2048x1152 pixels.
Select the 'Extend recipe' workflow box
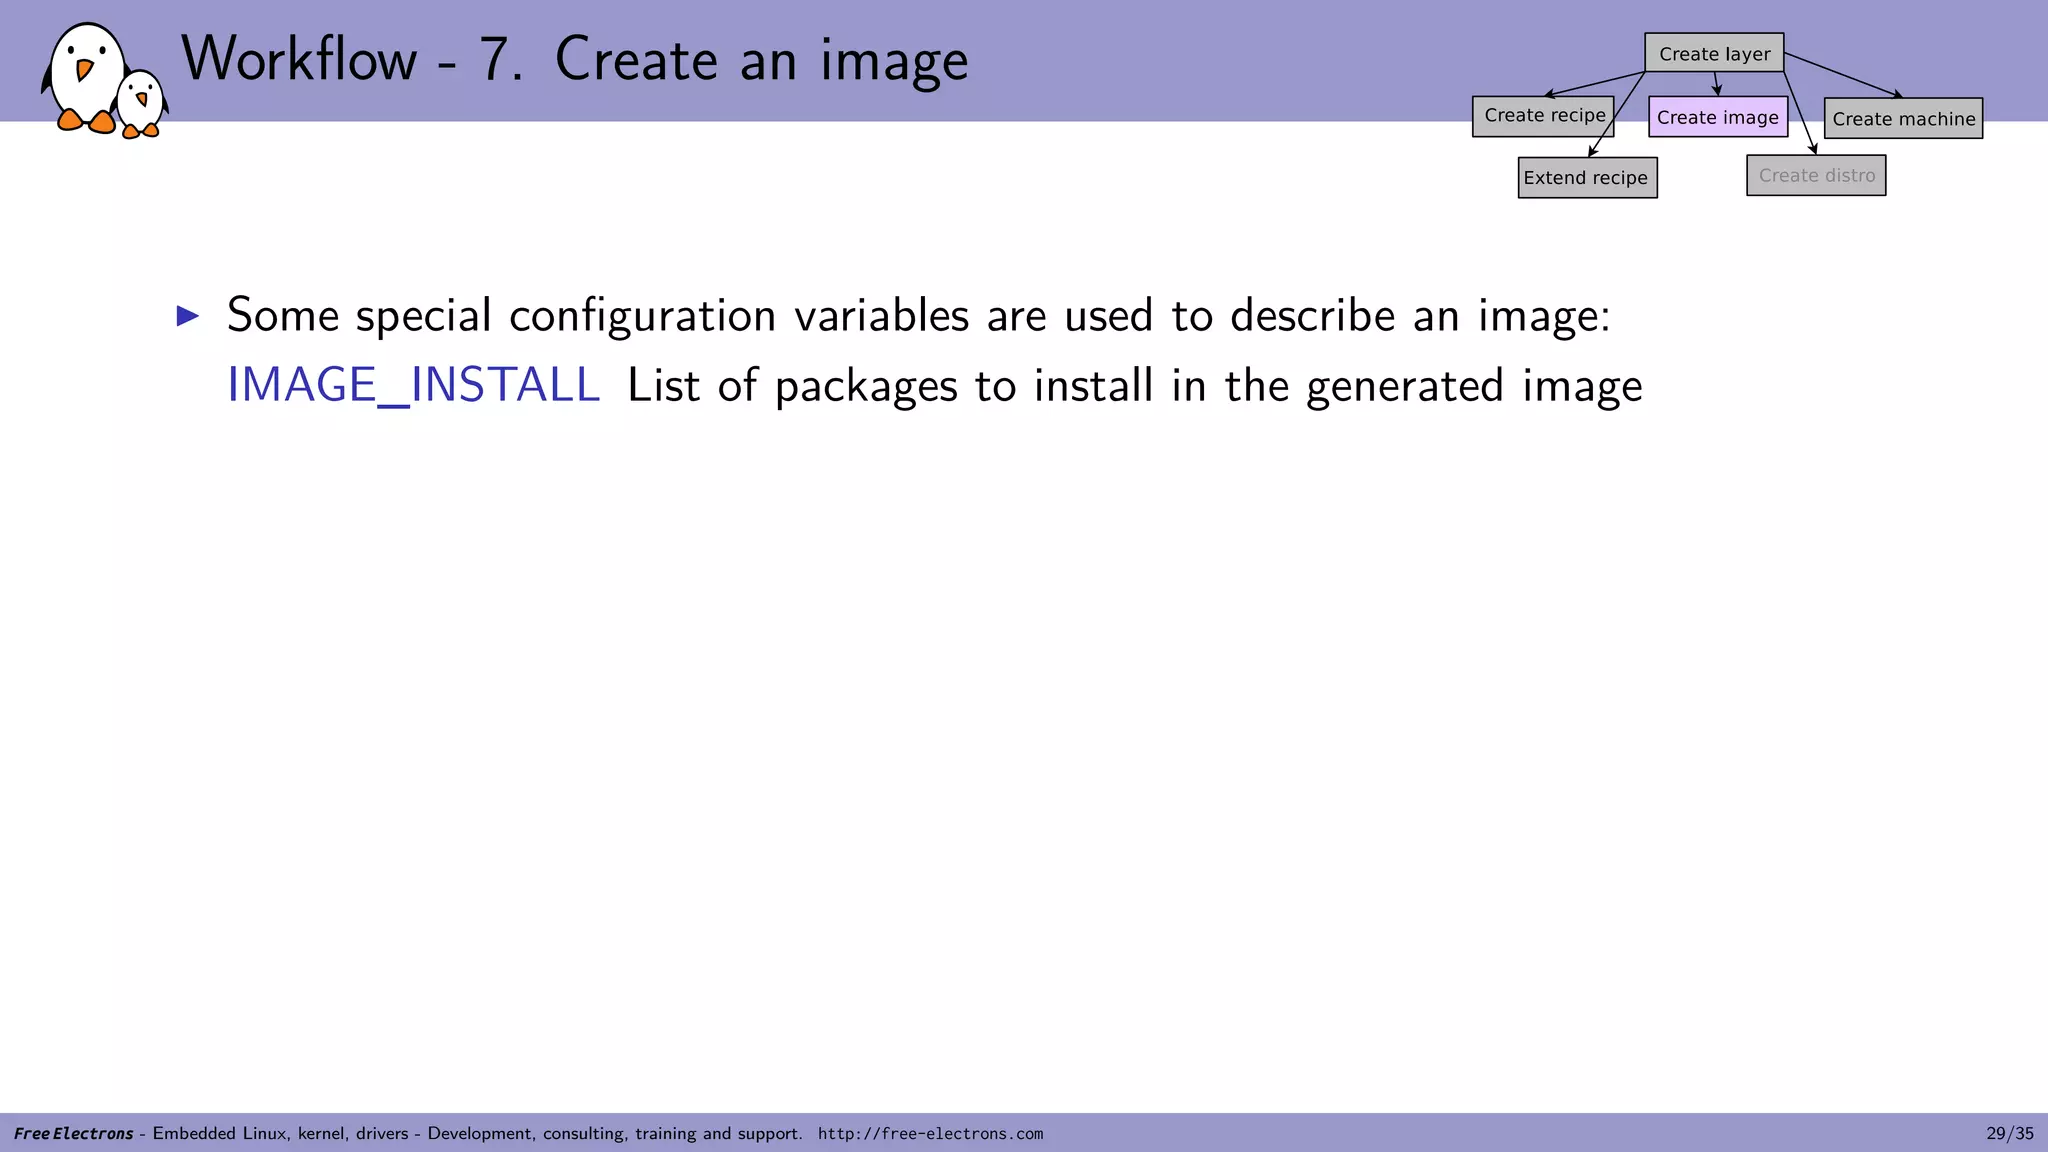coord(1587,178)
